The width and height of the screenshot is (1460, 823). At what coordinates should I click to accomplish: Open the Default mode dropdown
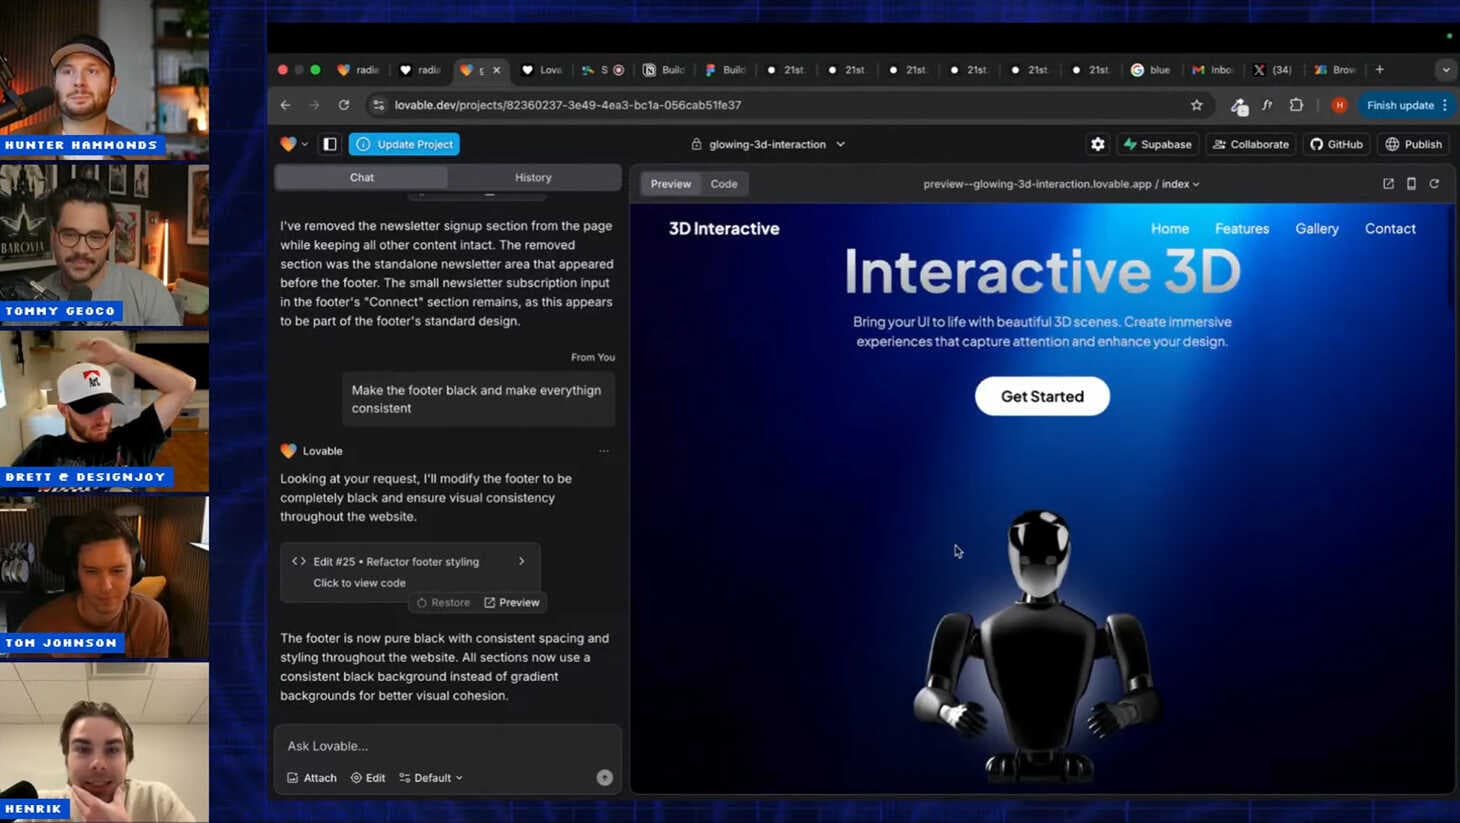click(x=431, y=777)
